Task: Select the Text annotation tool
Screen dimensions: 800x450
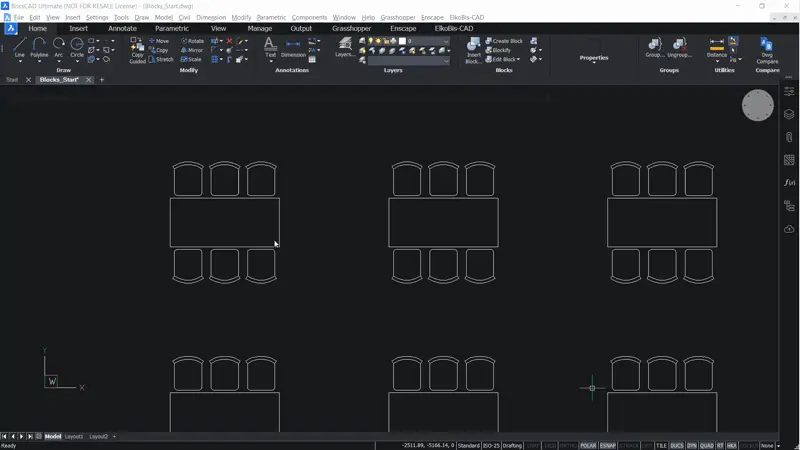Action: [270, 47]
